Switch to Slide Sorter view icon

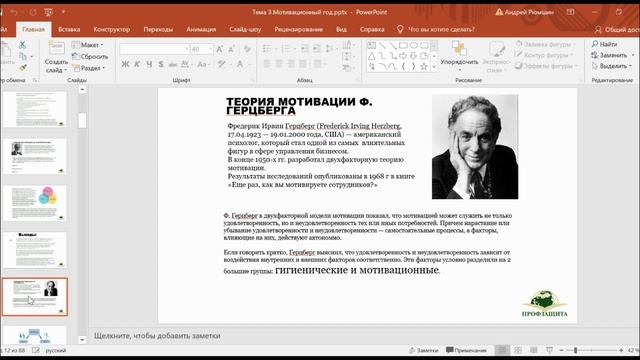[518, 350]
